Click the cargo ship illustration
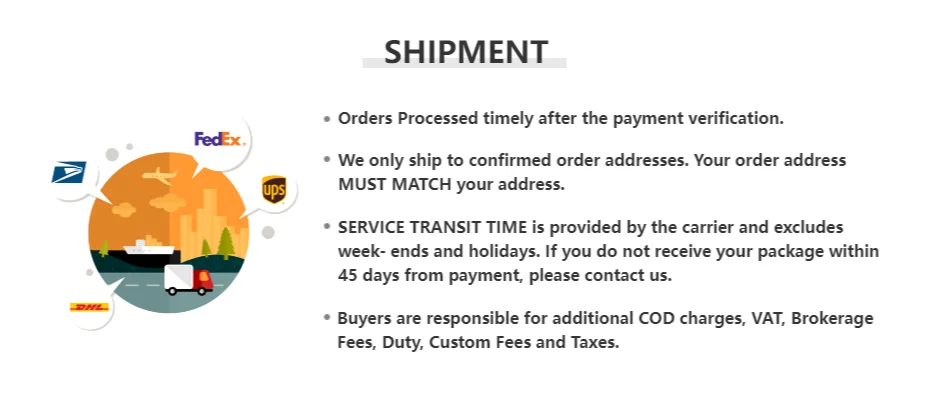 pos(149,245)
